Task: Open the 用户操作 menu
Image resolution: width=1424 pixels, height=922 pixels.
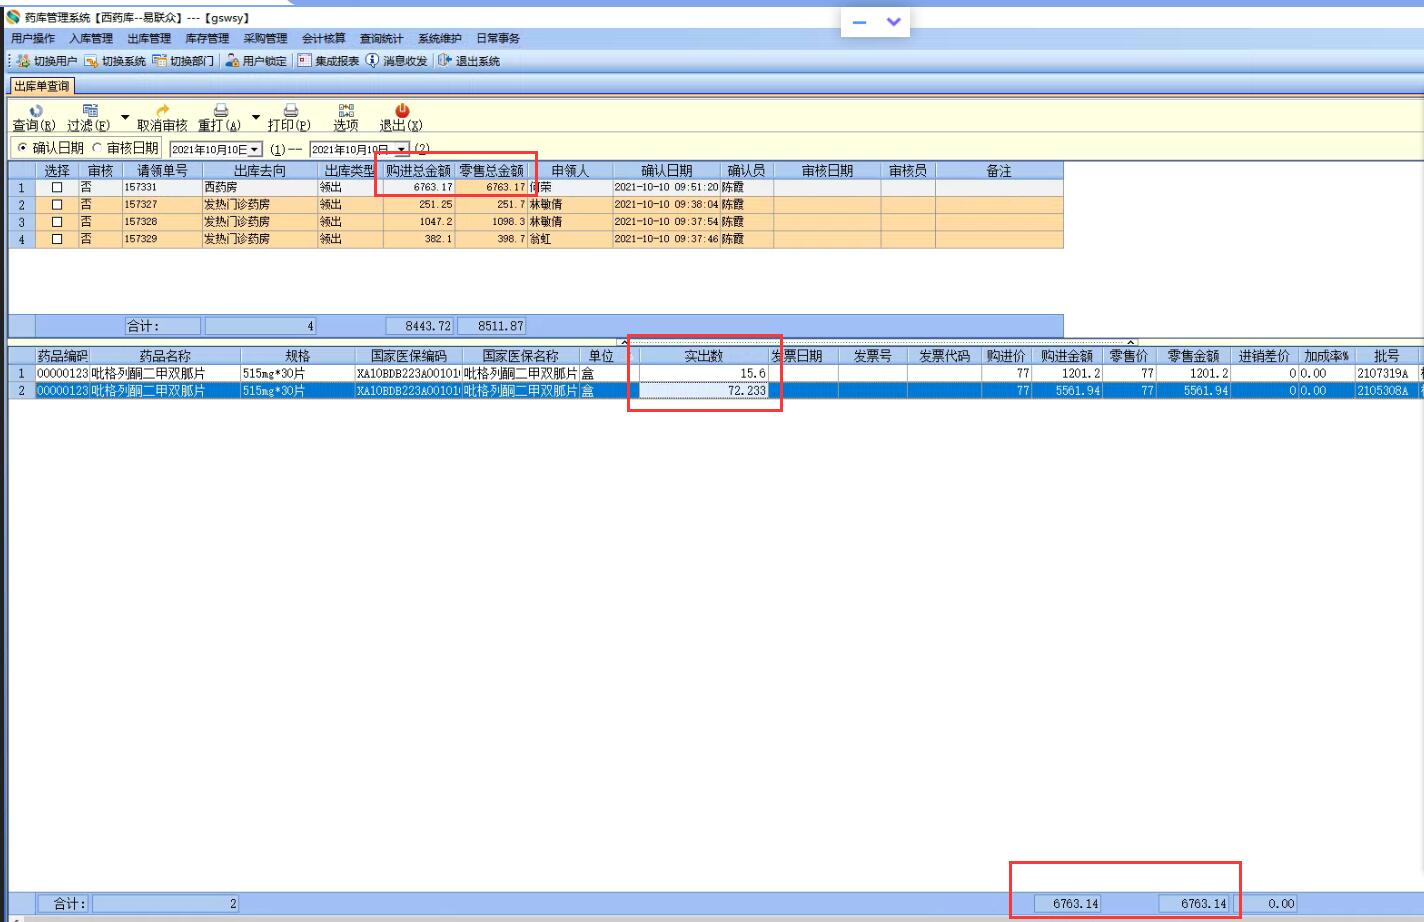Action: 33,39
